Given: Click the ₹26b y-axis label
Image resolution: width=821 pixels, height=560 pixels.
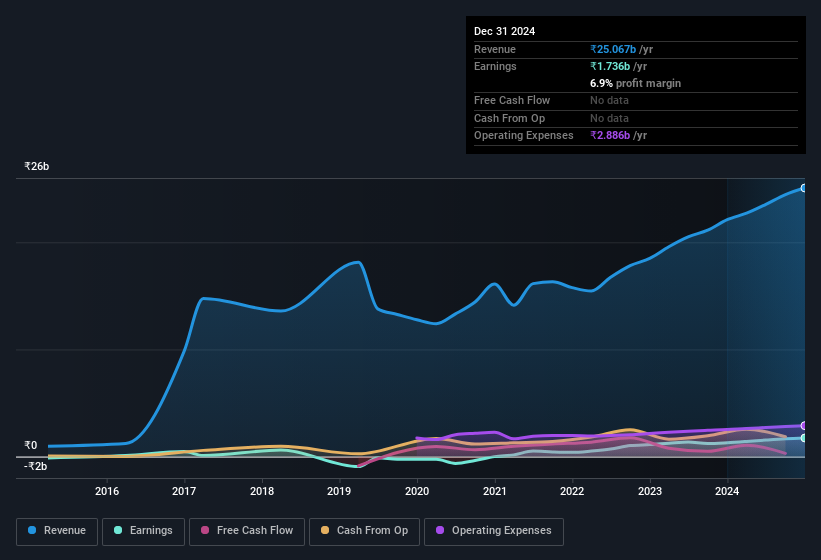Looking at the screenshot, I should (x=37, y=166).
